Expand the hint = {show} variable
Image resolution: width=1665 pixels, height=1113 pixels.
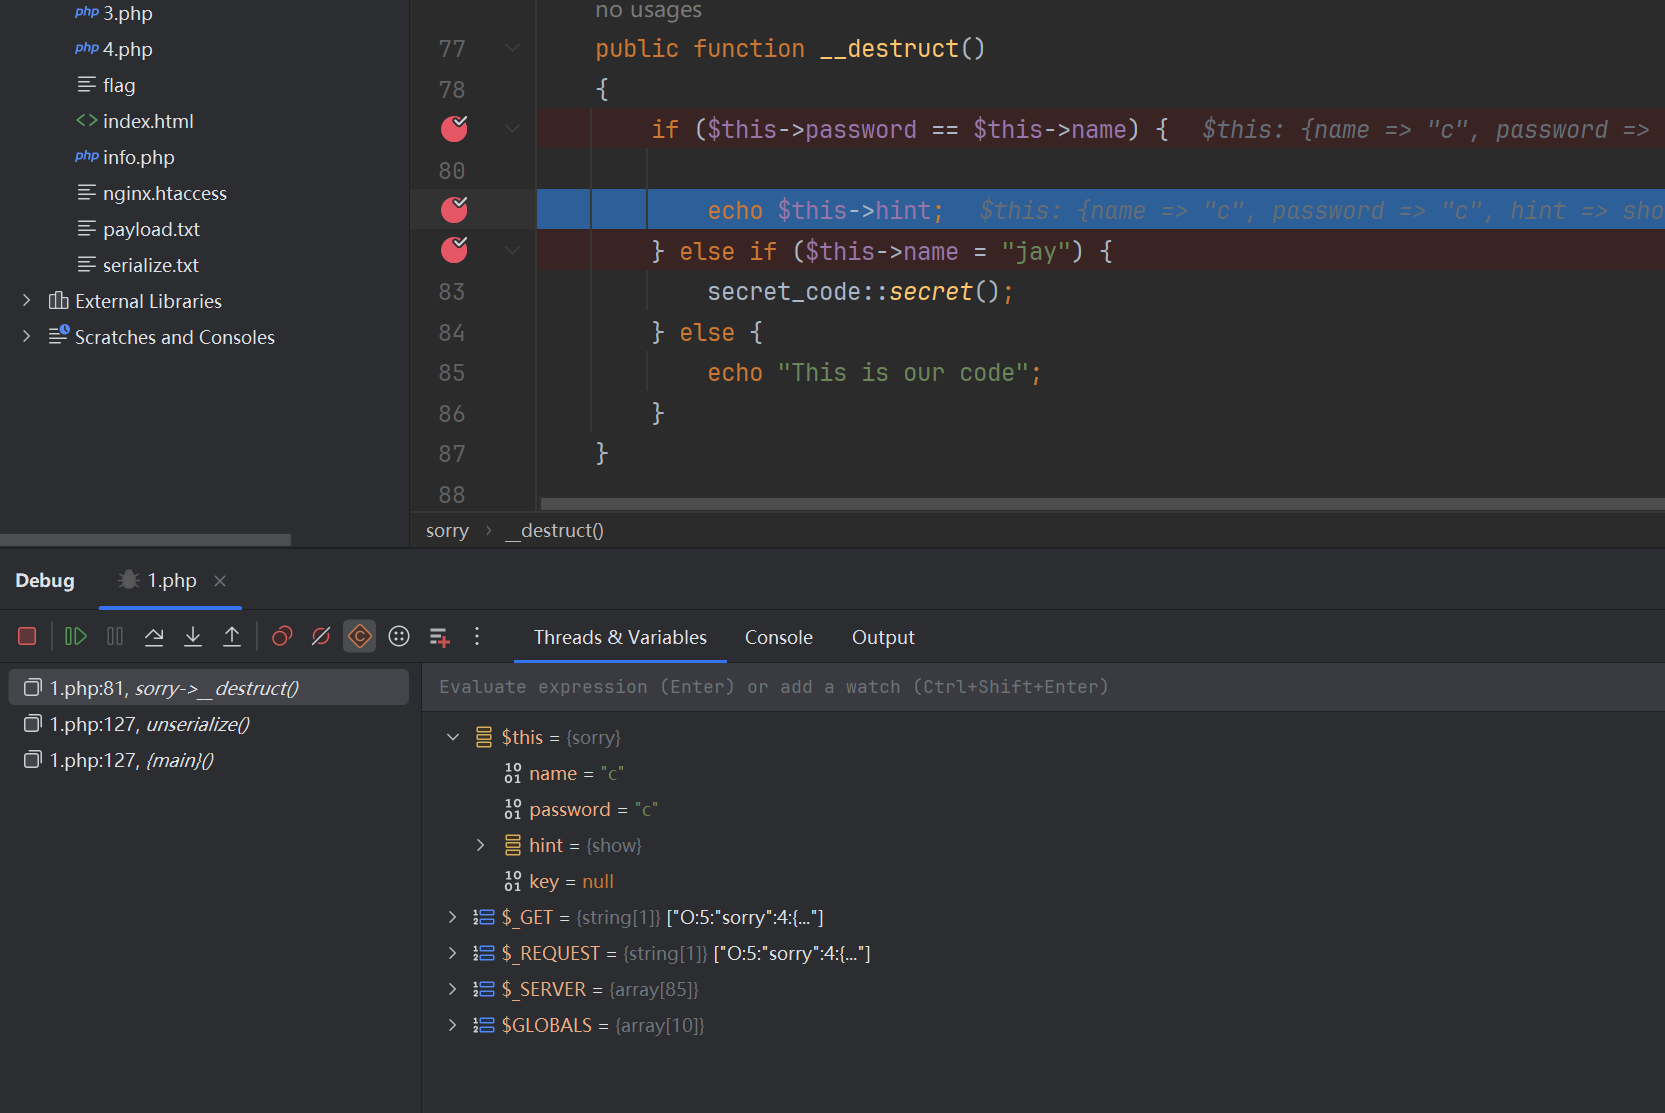click(x=481, y=846)
